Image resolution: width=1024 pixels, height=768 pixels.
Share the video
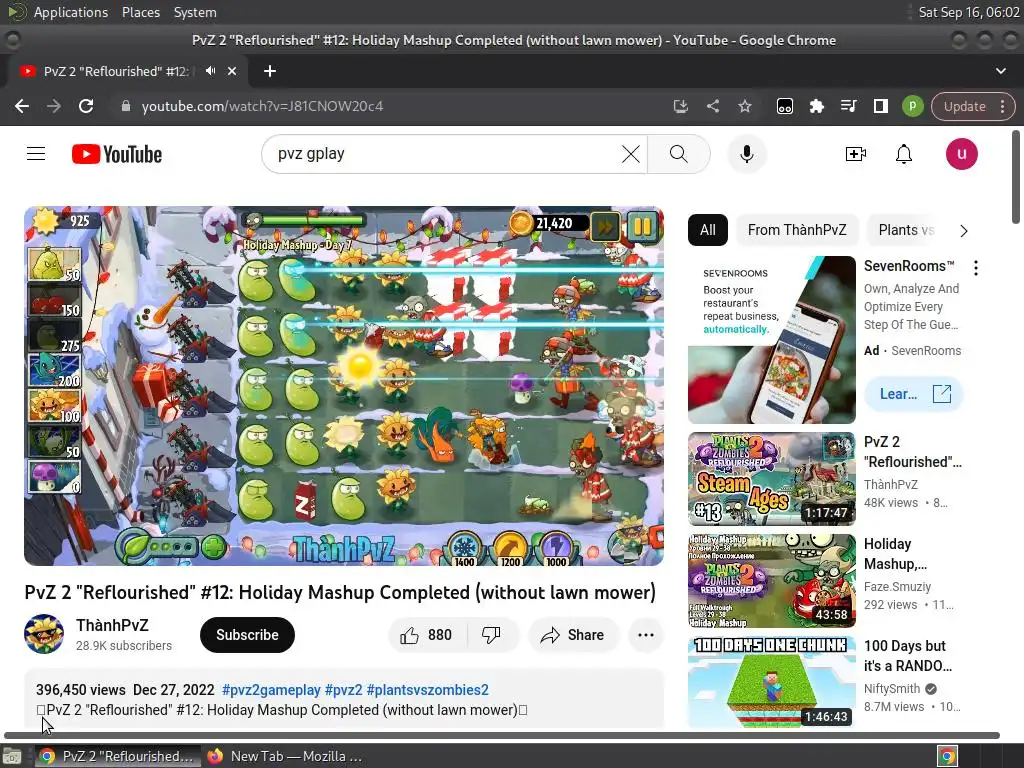(573, 635)
